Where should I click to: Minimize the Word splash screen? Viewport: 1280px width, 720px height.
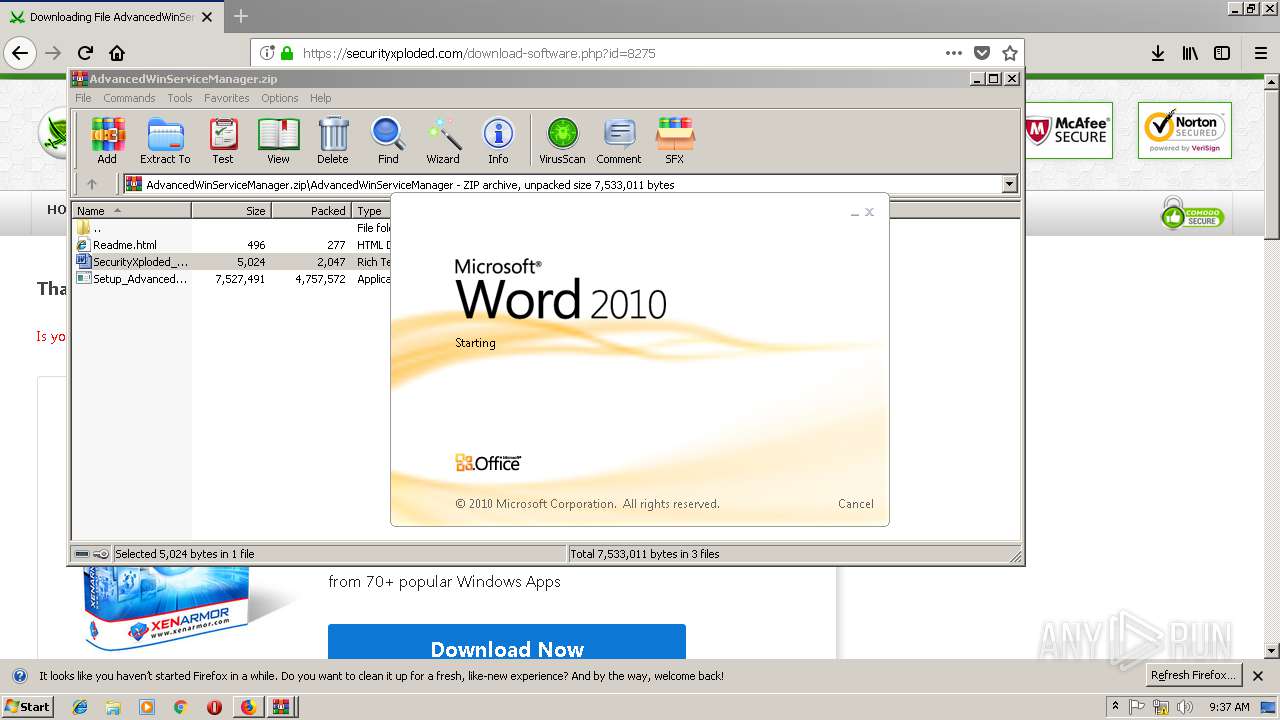(855, 213)
